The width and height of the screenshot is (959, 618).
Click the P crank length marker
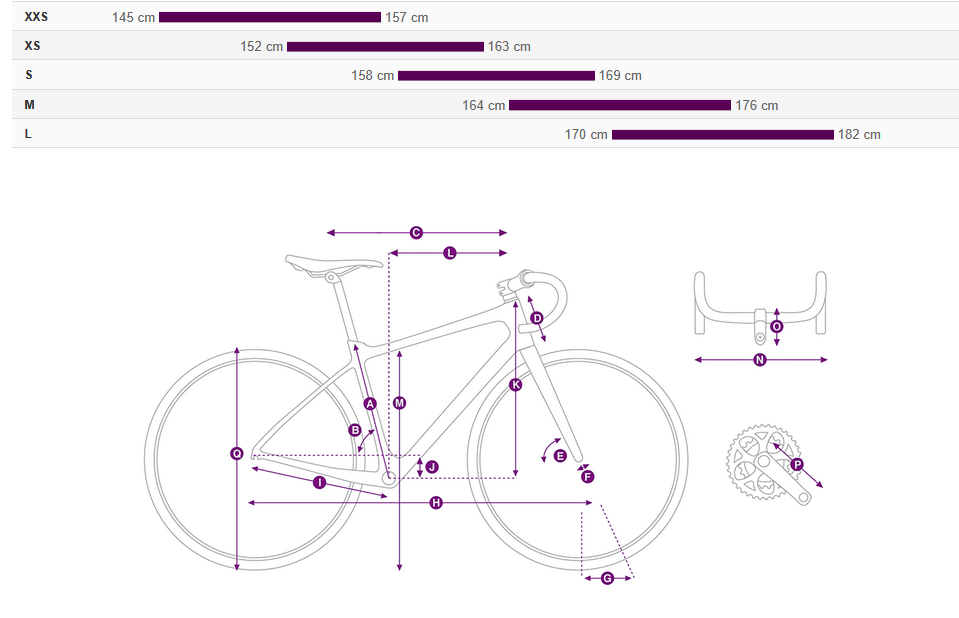click(x=797, y=465)
